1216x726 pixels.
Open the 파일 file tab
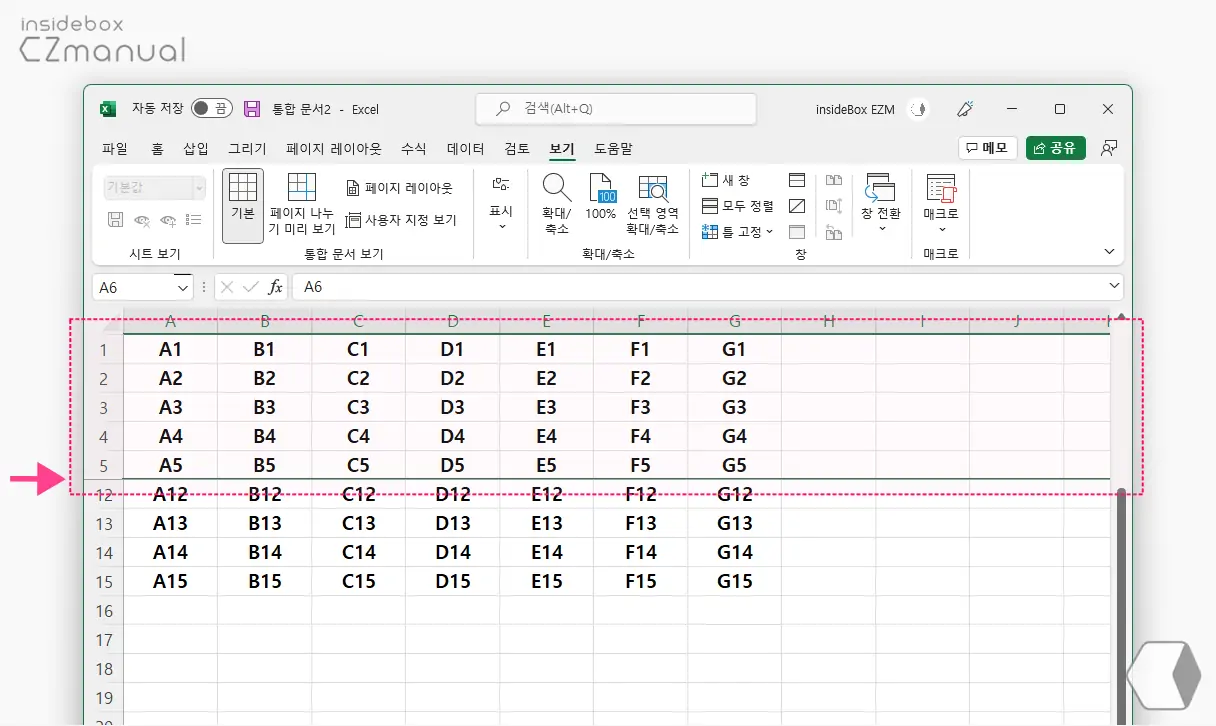[x=115, y=149]
